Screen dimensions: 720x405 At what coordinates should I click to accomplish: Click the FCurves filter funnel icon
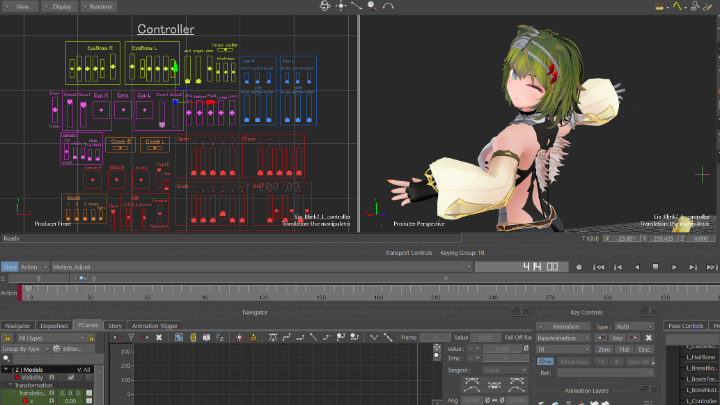tap(131, 338)
